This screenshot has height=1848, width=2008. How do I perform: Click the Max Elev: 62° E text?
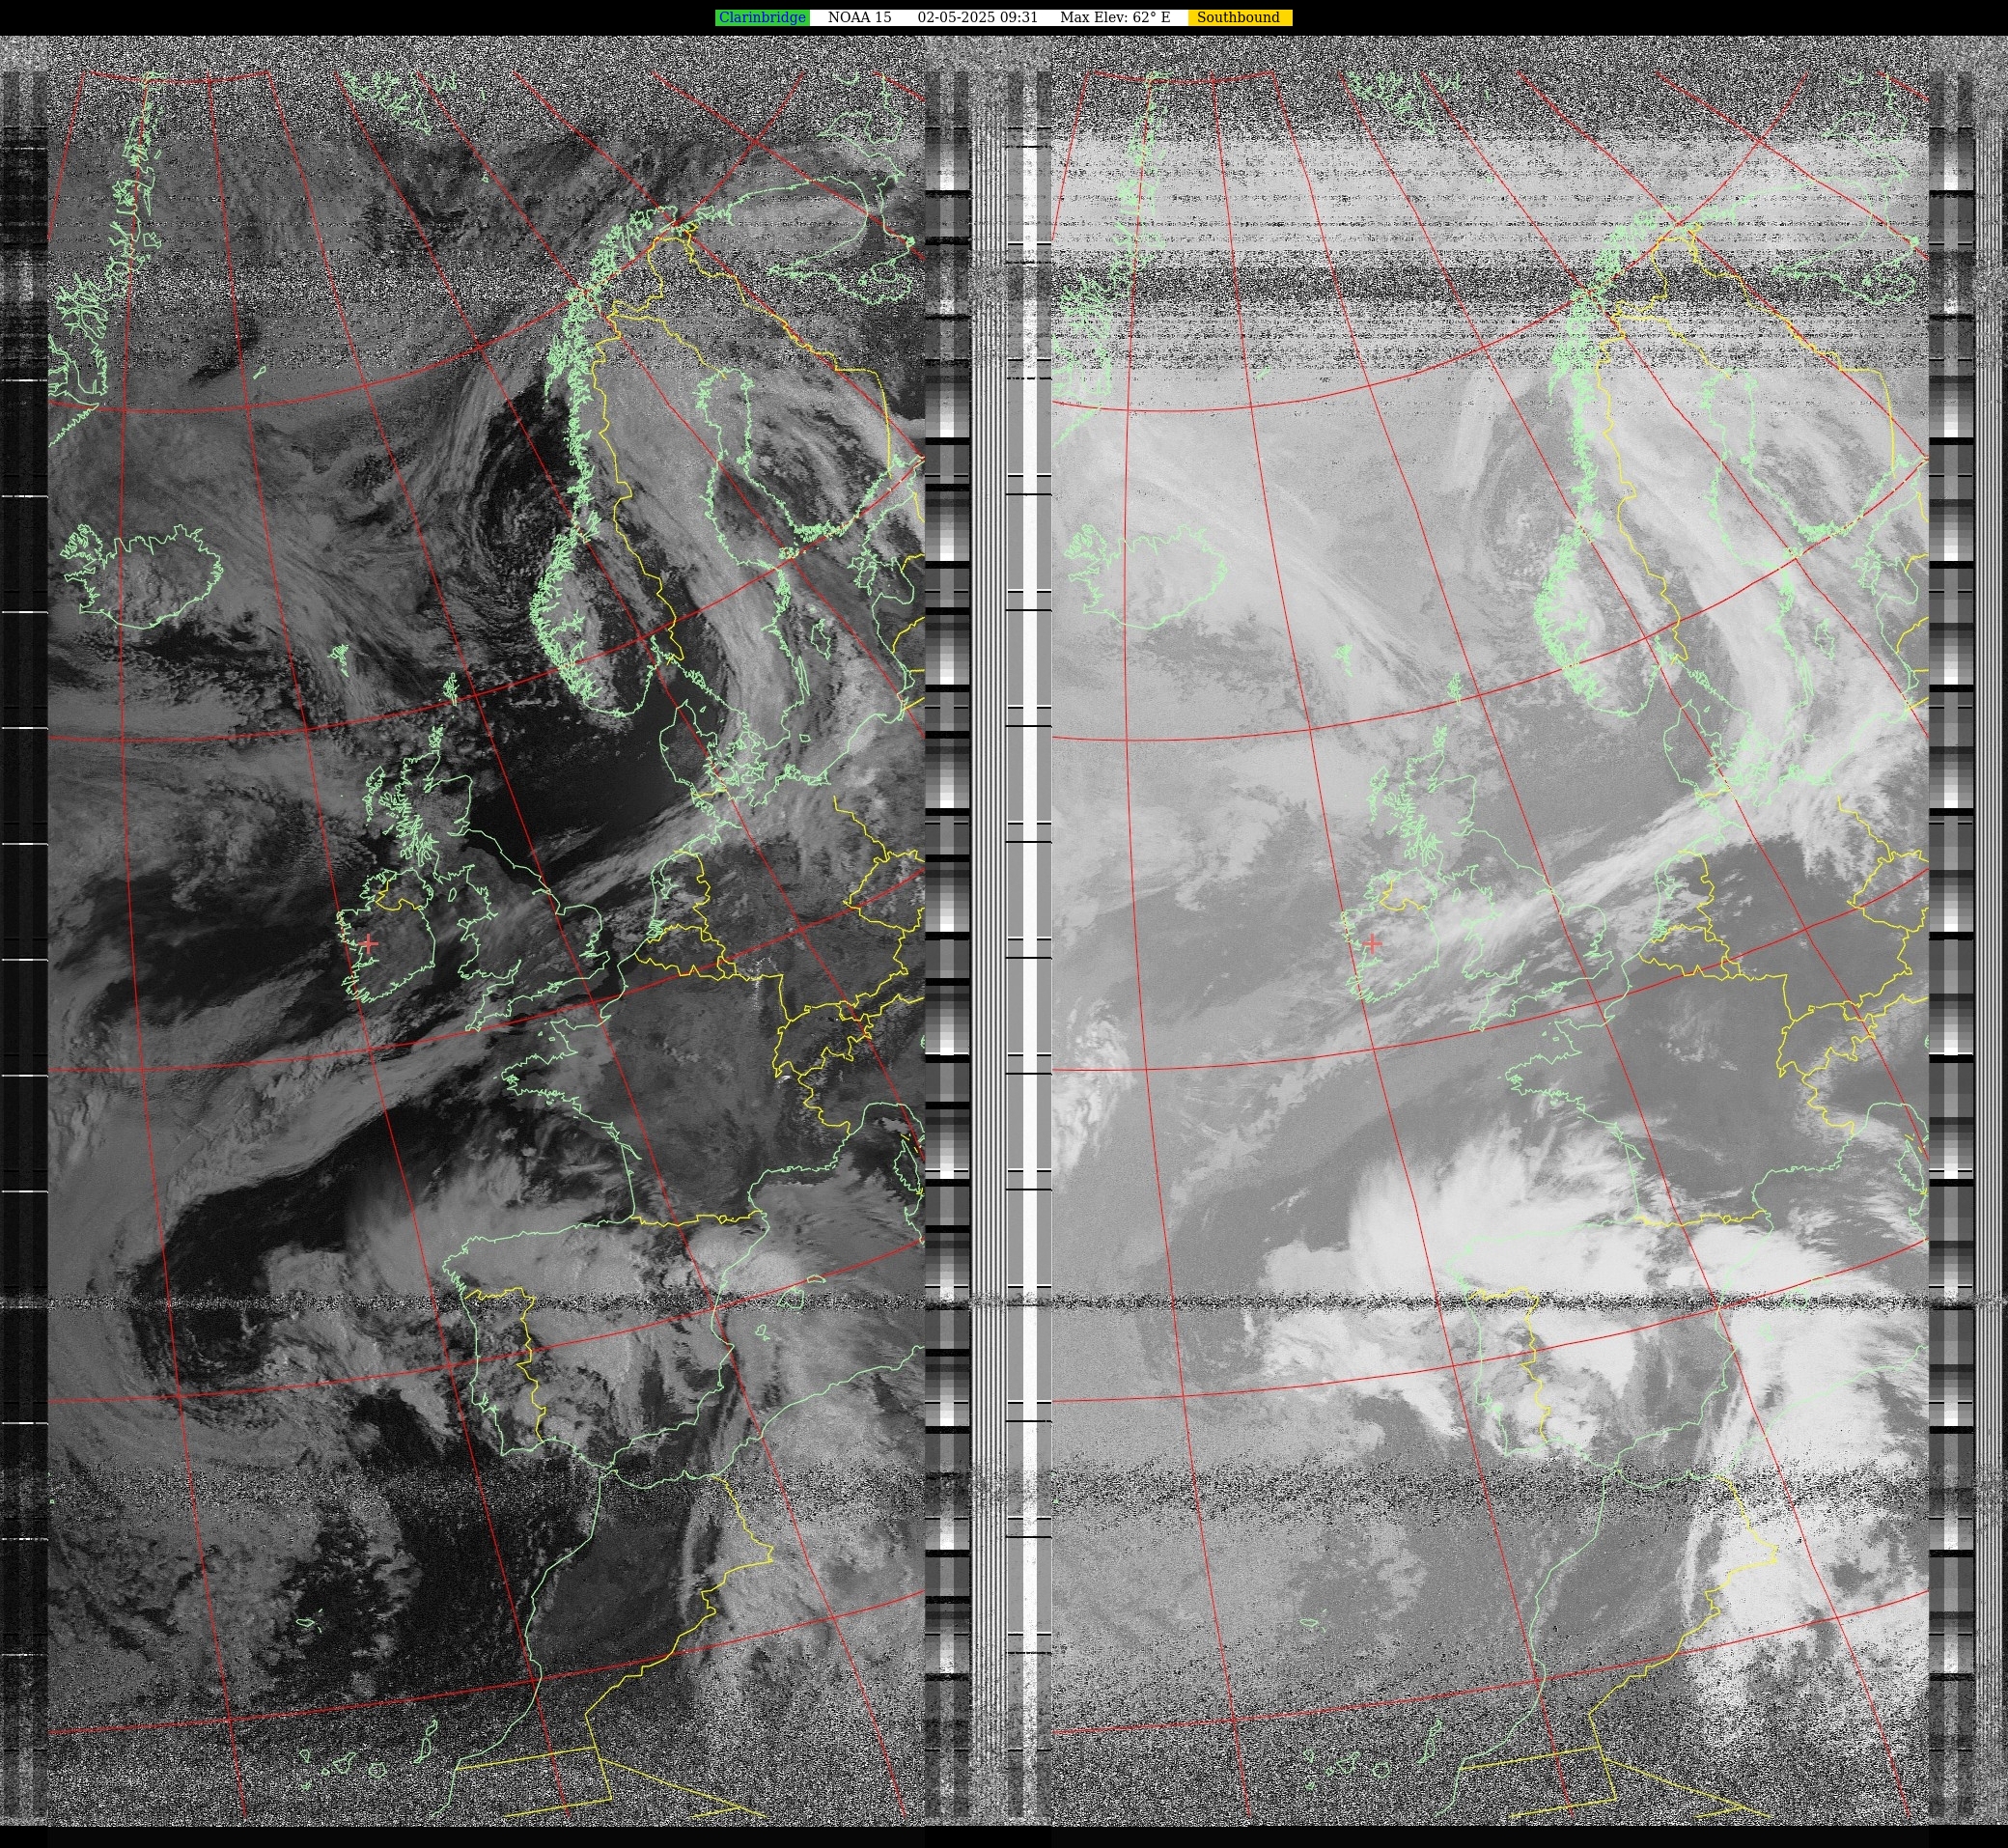click(1114, 17)
